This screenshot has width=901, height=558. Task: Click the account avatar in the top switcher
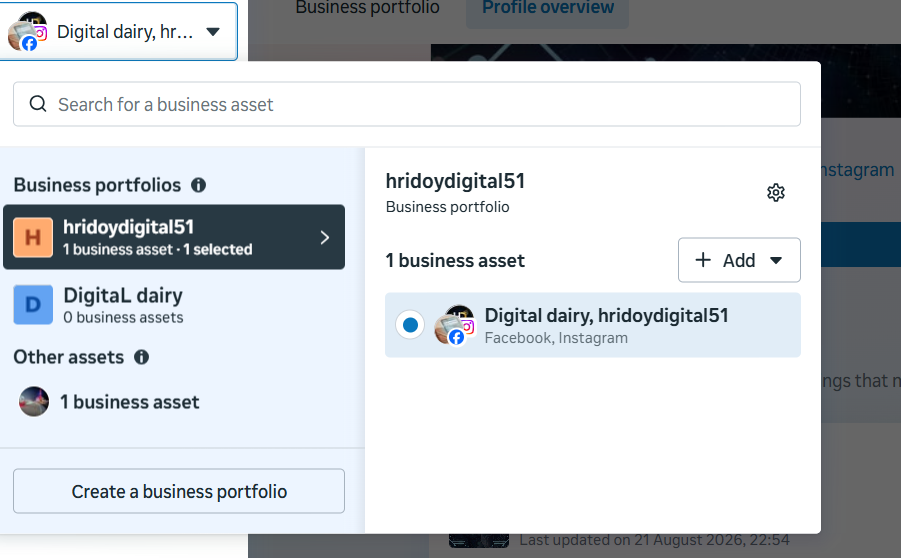coord(27,32)
